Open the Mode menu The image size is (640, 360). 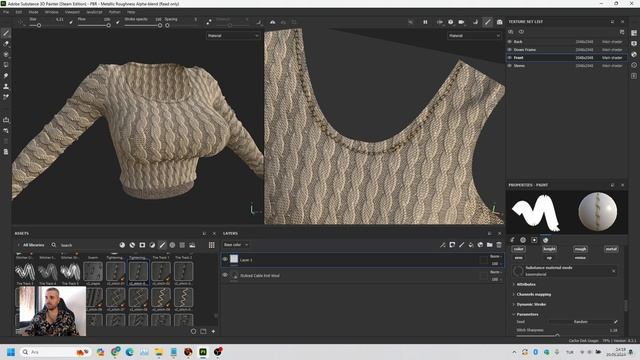point(33,12)
